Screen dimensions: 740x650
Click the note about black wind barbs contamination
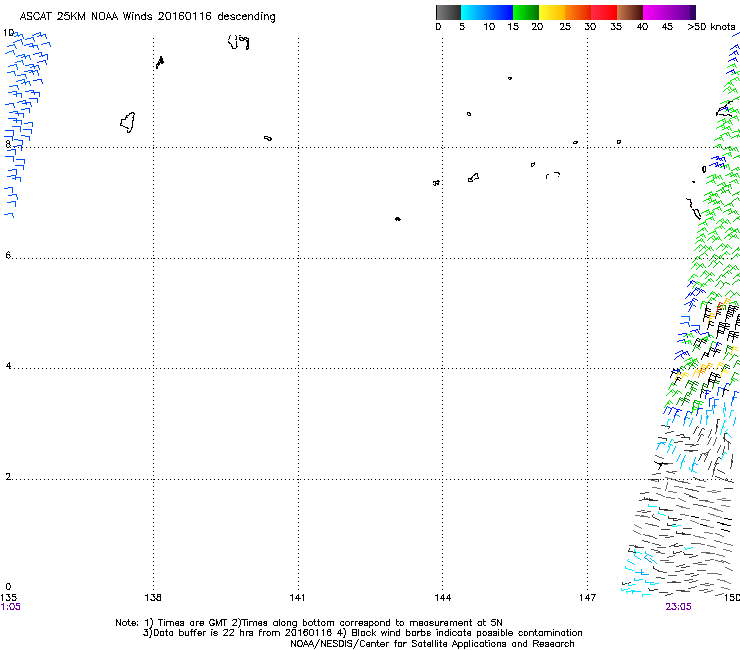click(x=459, y=633)
